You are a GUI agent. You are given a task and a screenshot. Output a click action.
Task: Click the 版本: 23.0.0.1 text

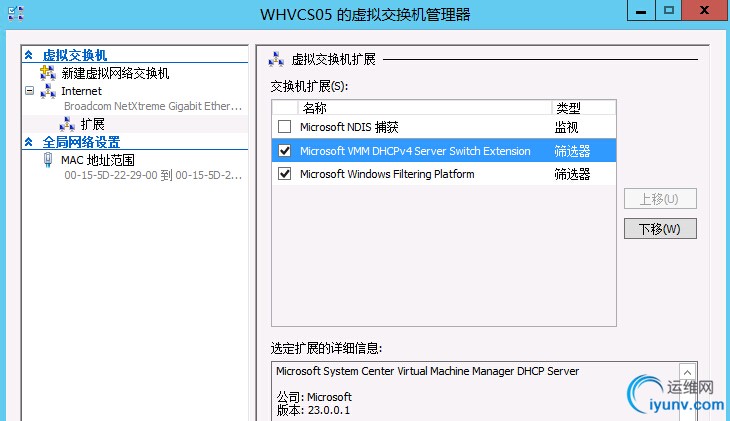(313, 410)
